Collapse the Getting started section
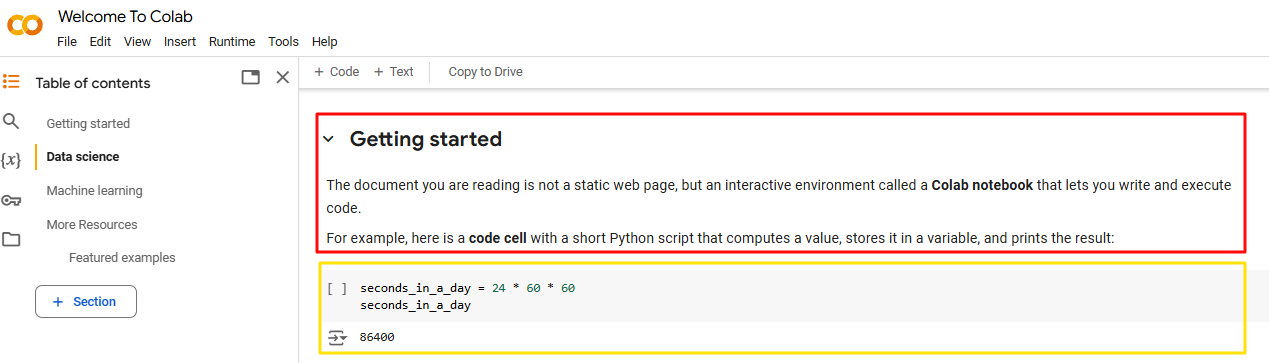This screenshot has width=1269, height=363. pyautogui.click(x=328, y=140)
